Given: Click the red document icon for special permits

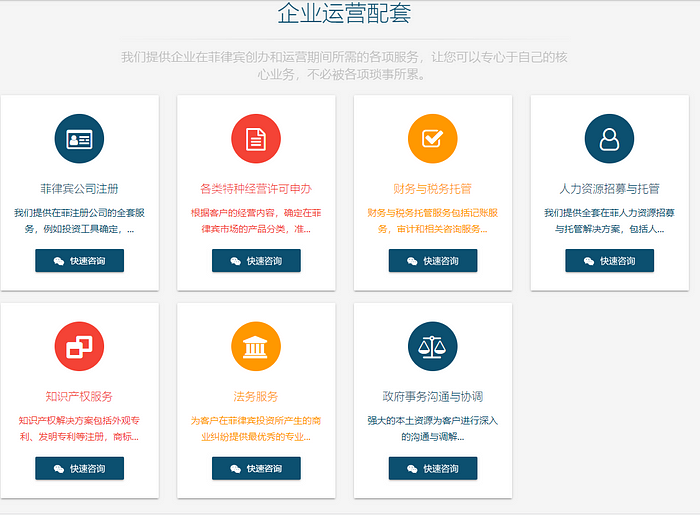Looking at the screenshot, I should [x=256, y=139].
